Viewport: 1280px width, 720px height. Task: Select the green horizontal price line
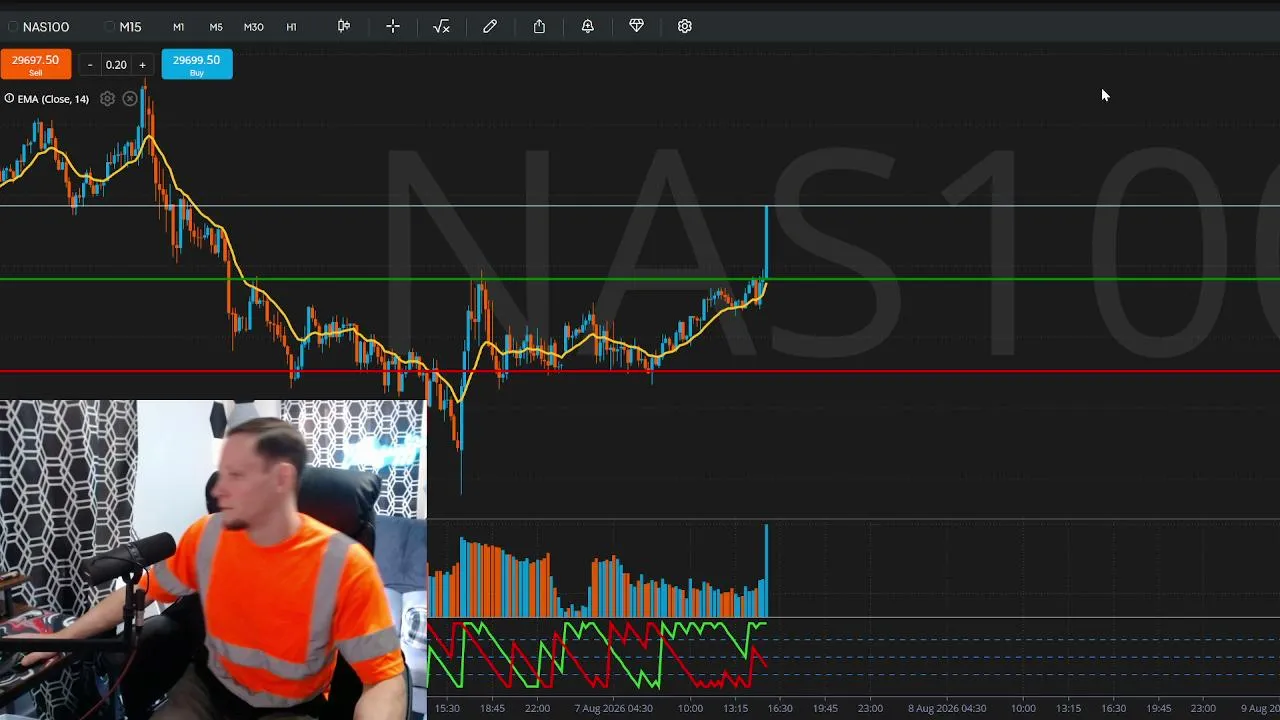click(x=640, y=279)
